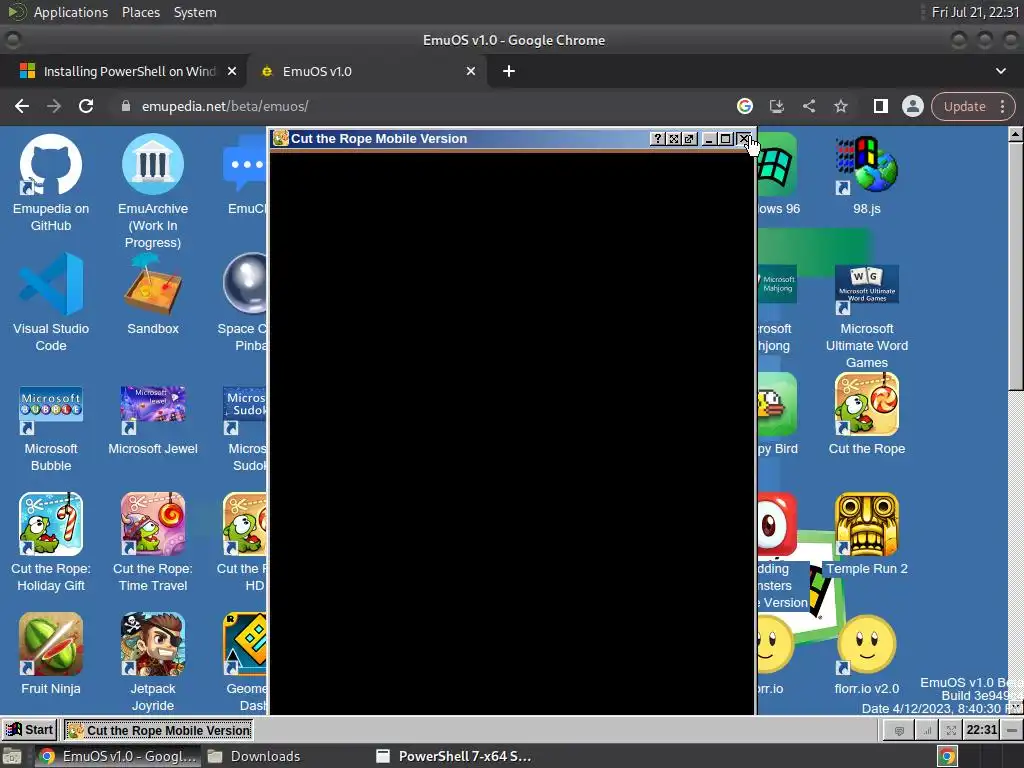This screenshot has width=1024, height=768.
Task: Select the EmuOS v1.0 browser tab
Action: pos(368,71)
